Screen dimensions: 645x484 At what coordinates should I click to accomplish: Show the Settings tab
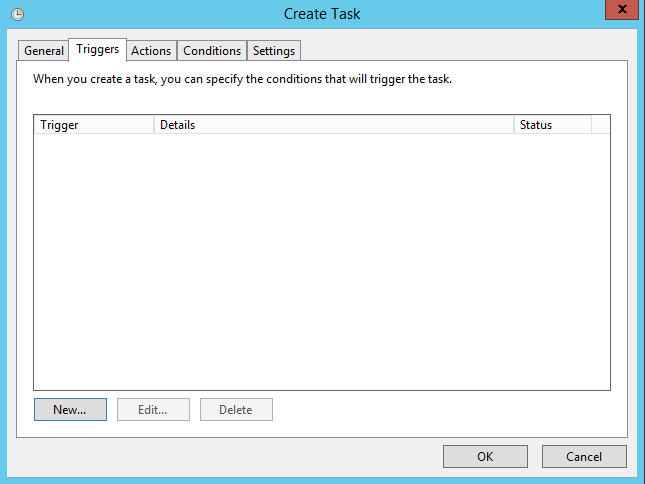pos(274,51)
